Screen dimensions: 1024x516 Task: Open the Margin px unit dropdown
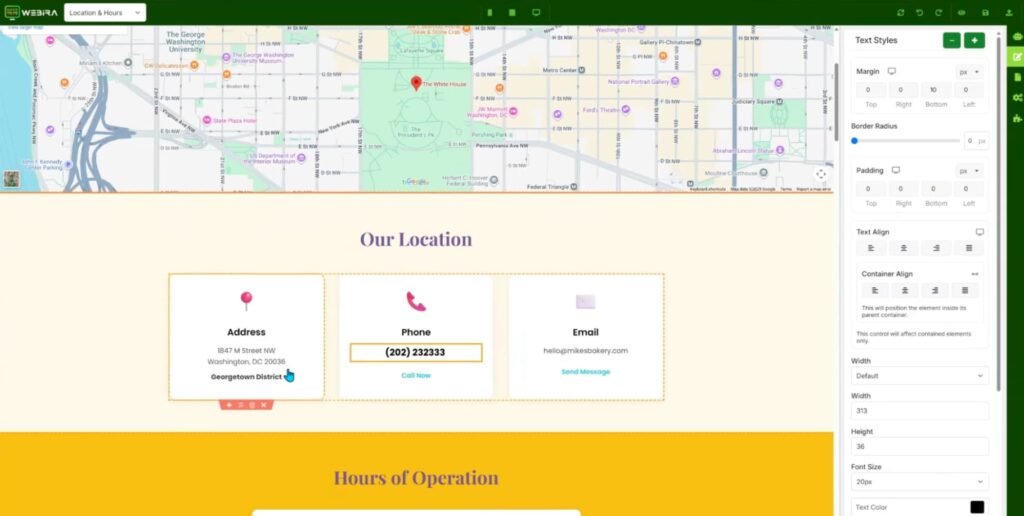969,72
